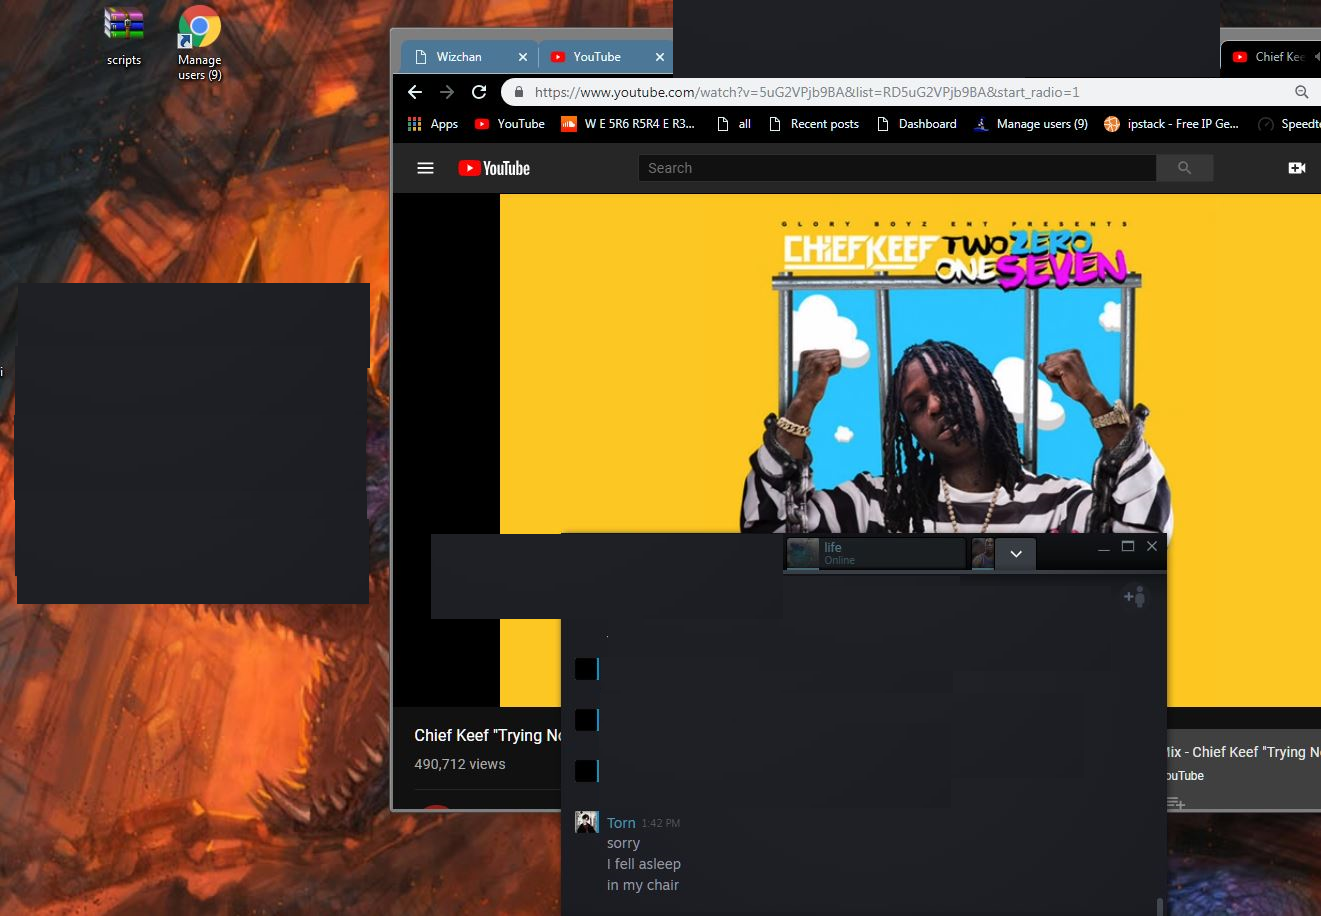1321x916 pixels.
Task: Open the YouTube hamburger guide menu
Action: [425, 168]
